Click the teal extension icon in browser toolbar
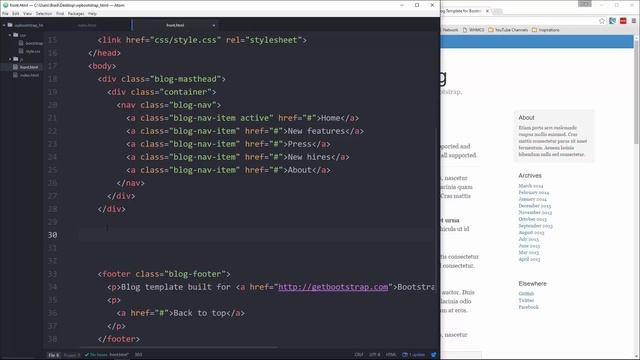 pyautogui.click(x=612, y=21)
